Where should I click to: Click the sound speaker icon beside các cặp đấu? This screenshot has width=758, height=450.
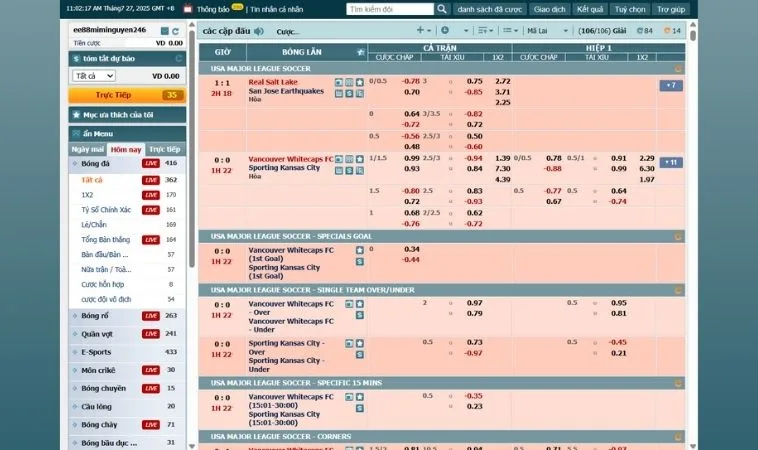[259, 31]
